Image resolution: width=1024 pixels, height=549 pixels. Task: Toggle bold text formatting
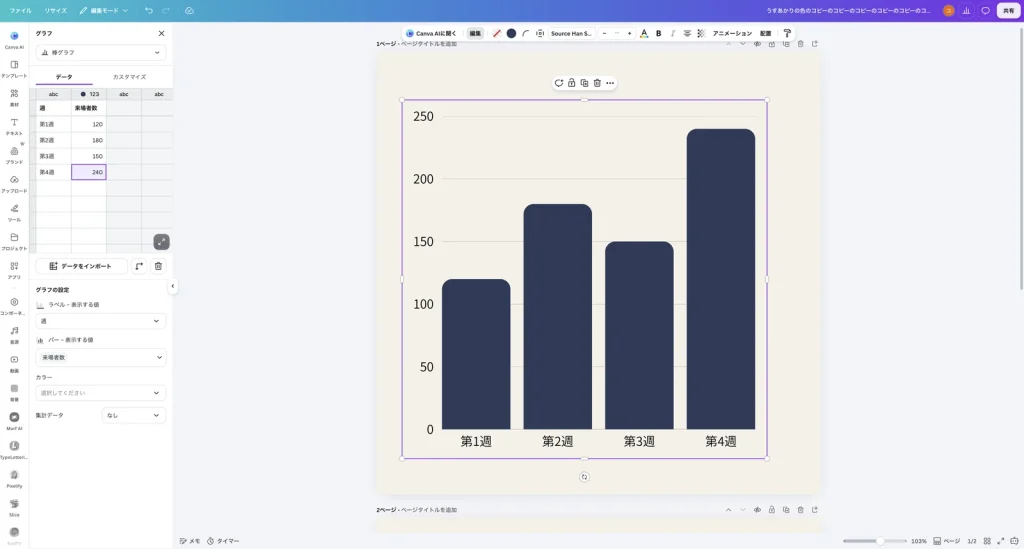(658, 33)
